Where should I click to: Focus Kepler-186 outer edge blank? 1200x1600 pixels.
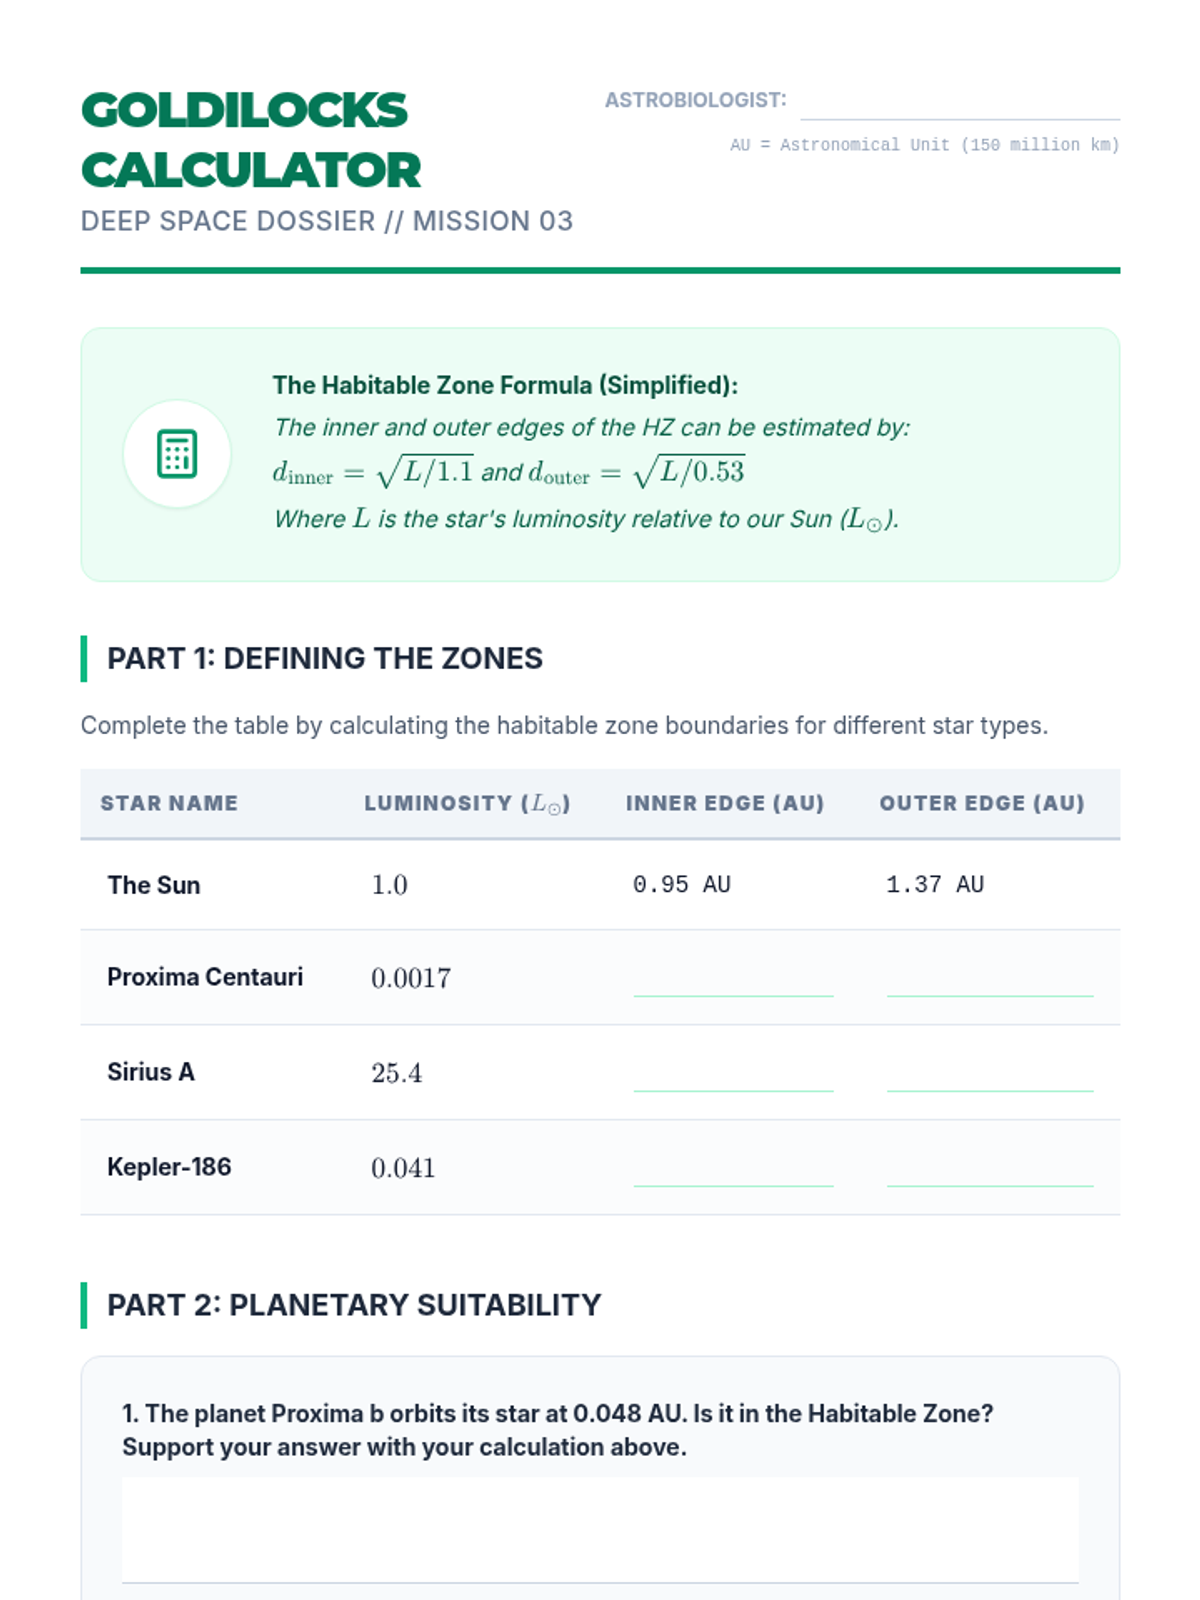(x=989, y=1170)
